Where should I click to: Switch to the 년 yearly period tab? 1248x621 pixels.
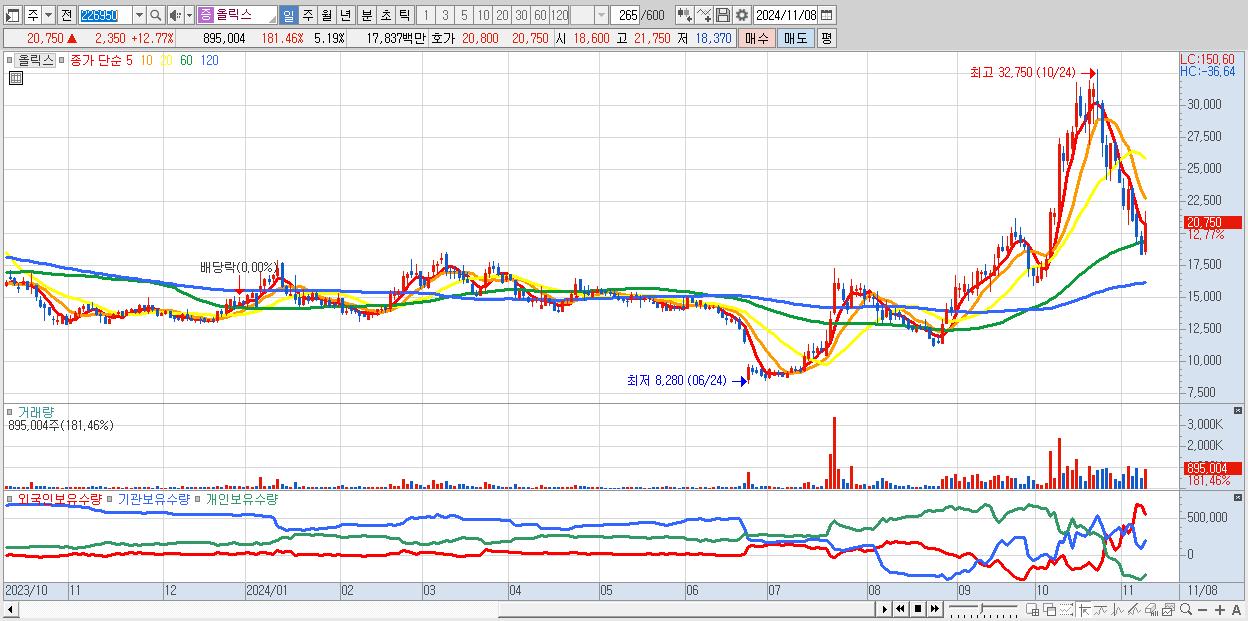tap(345, 15)
